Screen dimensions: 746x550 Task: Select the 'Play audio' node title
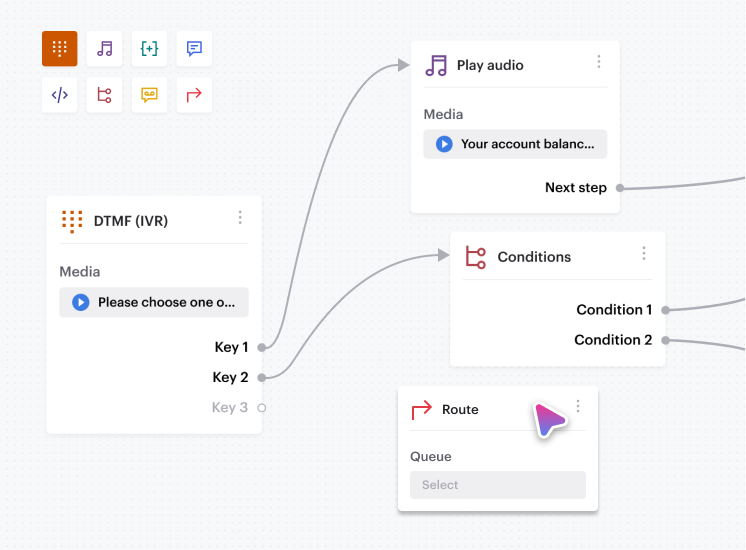point(490,65)
